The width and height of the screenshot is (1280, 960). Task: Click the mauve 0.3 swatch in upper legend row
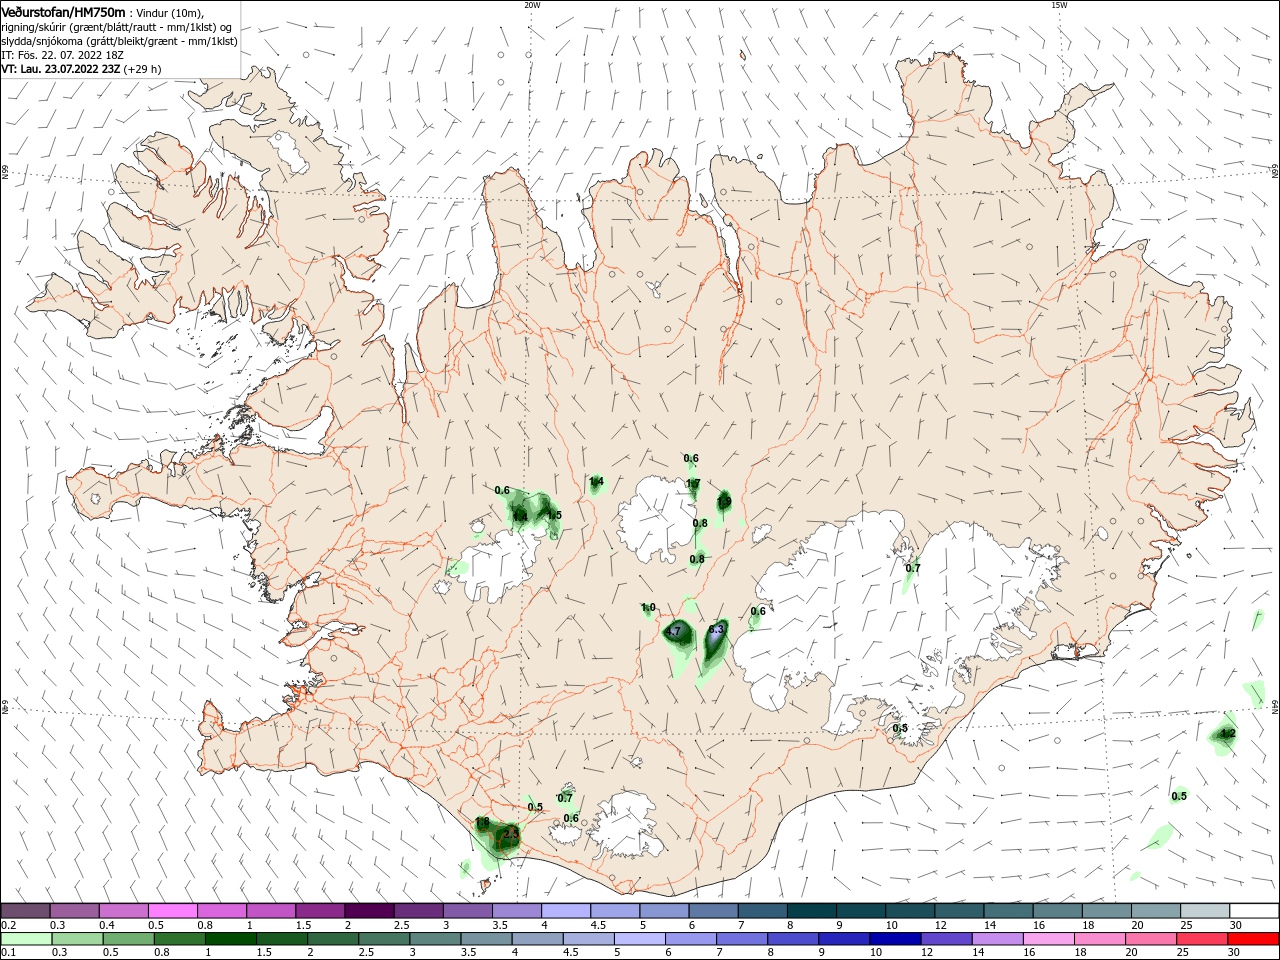[x=74, y=910]
